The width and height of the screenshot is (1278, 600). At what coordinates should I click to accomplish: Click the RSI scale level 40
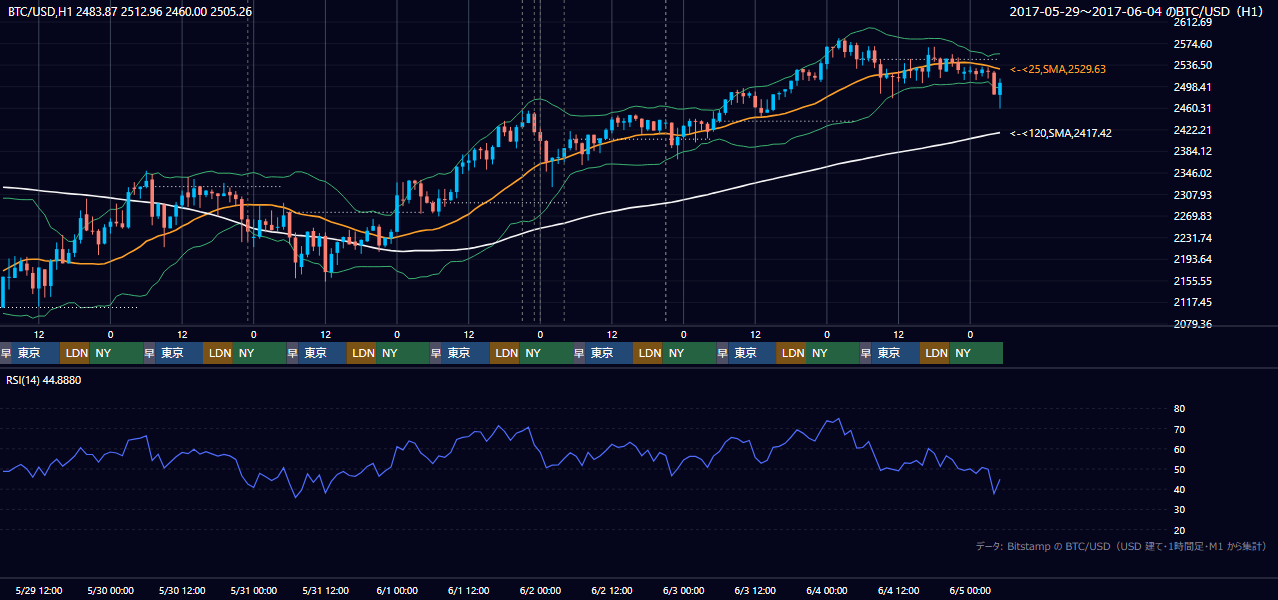1179,489
